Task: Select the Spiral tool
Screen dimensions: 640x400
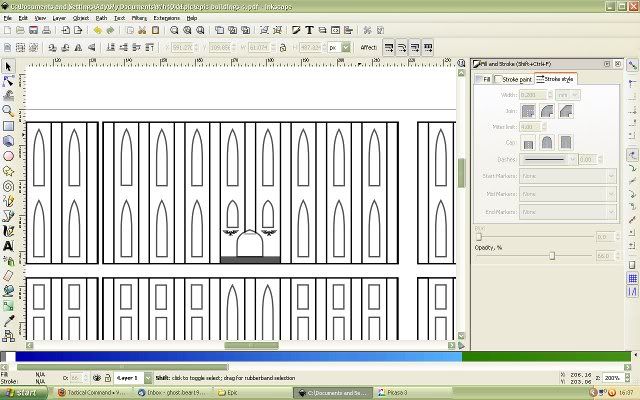Action: [8, 187]
